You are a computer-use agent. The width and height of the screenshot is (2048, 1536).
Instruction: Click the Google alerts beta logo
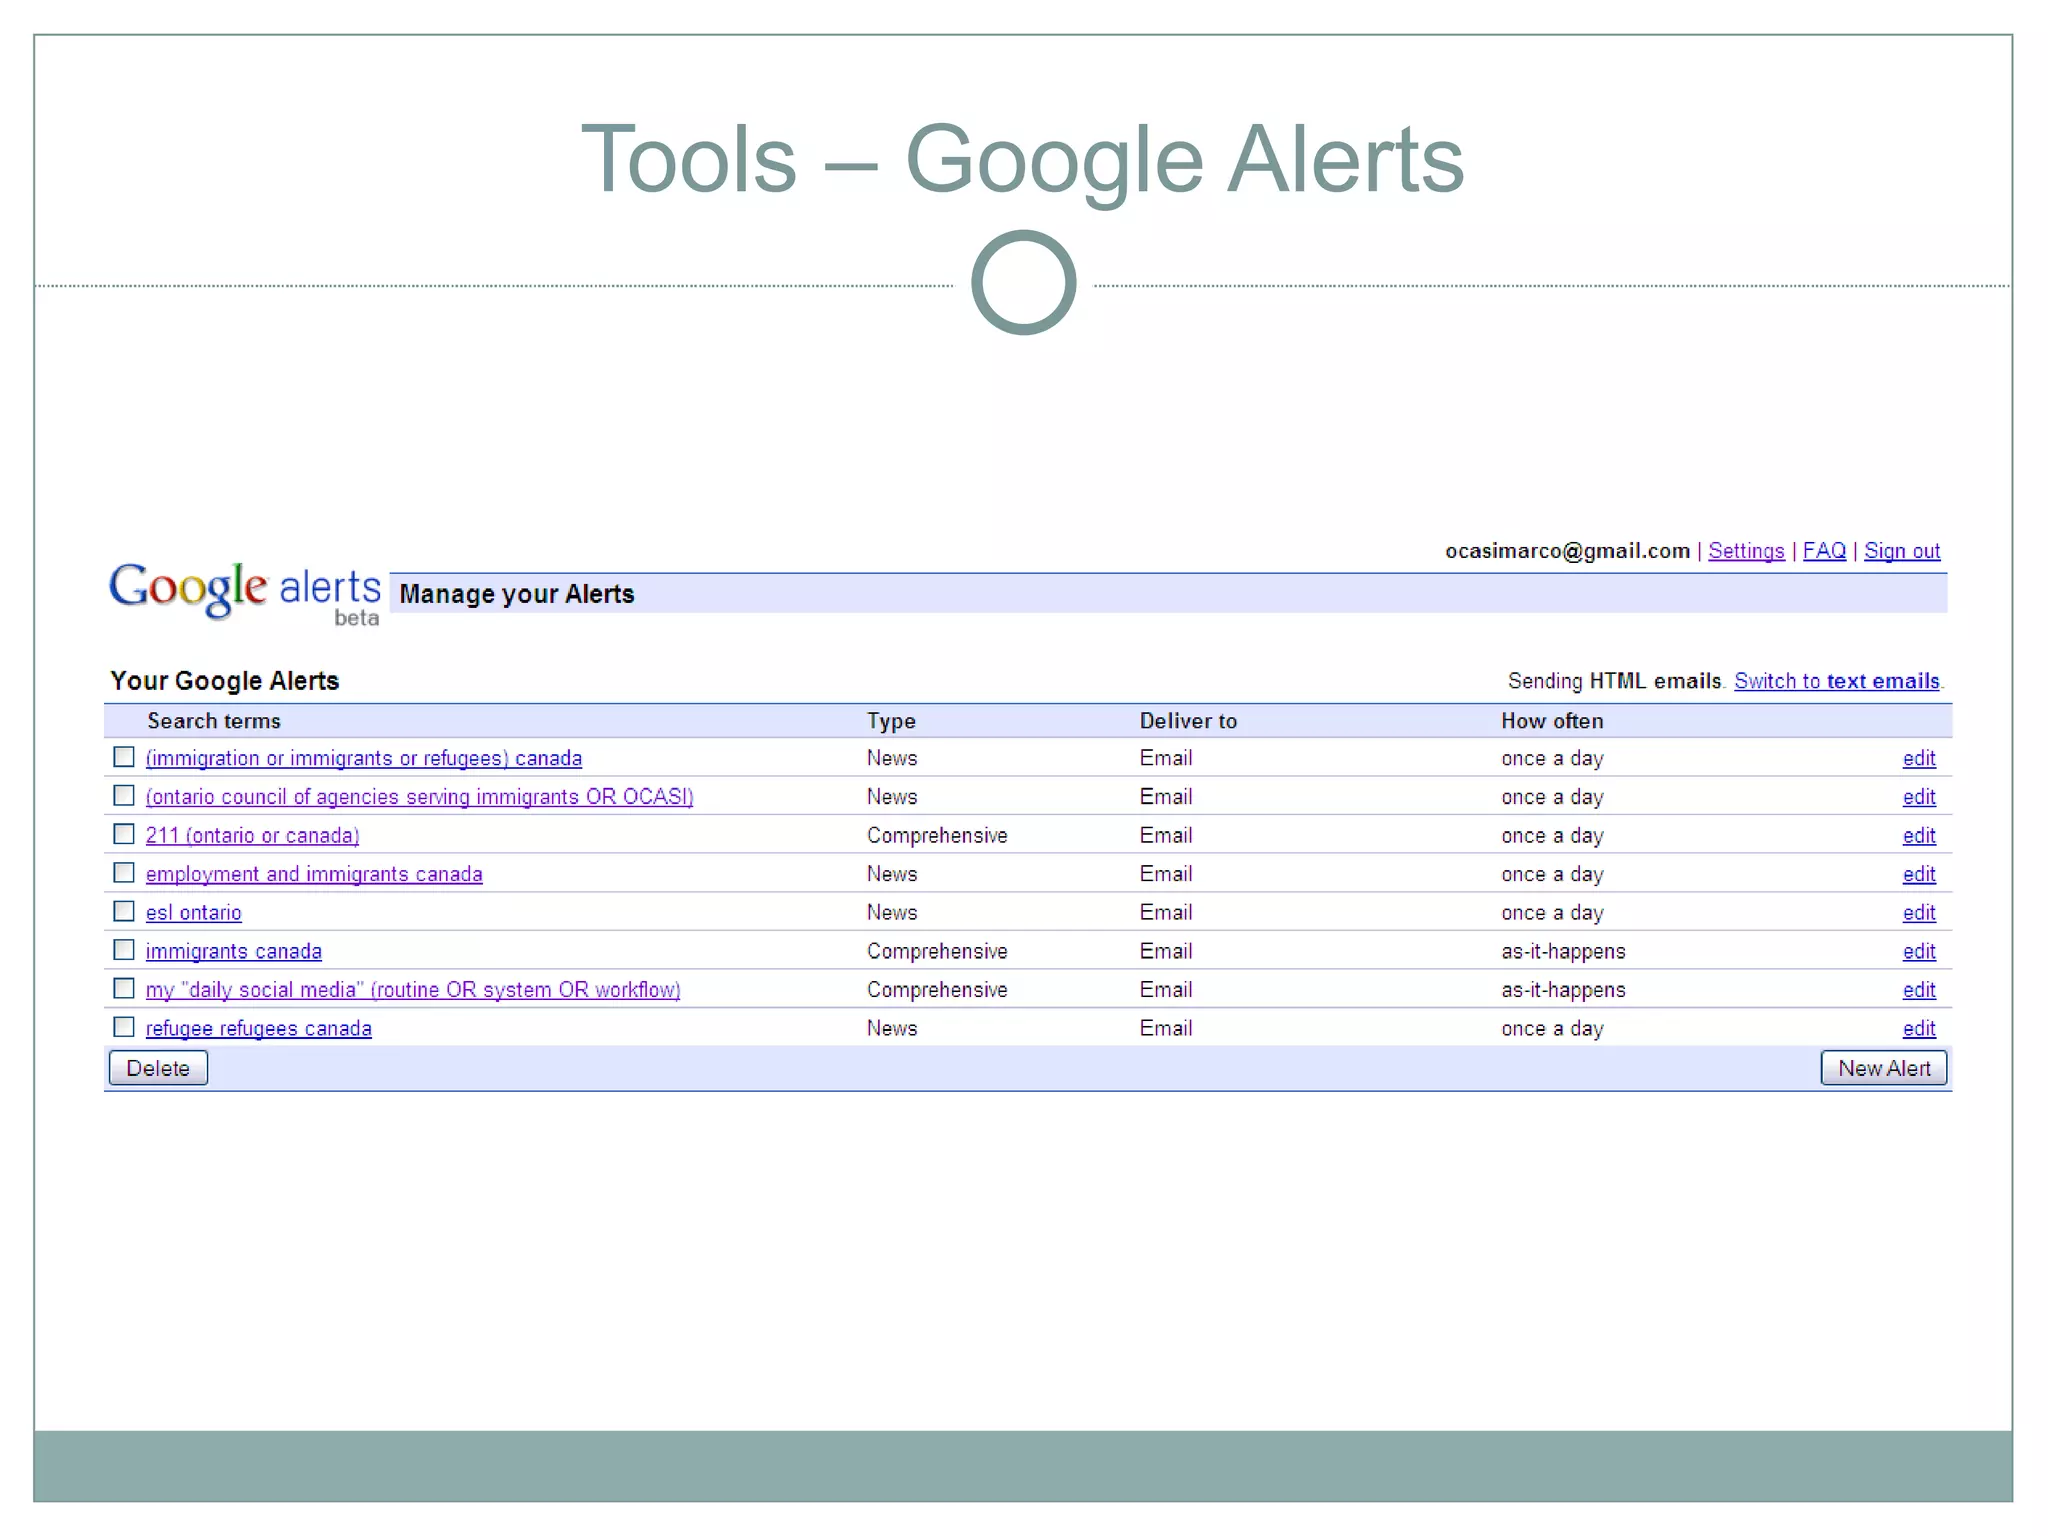(x=245, y=594)
